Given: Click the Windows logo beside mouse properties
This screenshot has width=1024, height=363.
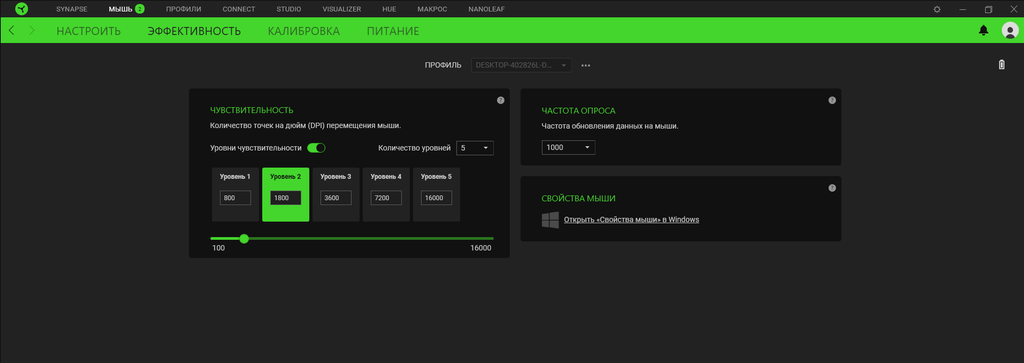Looking at the screenshot, I should [x=550, y=220].
